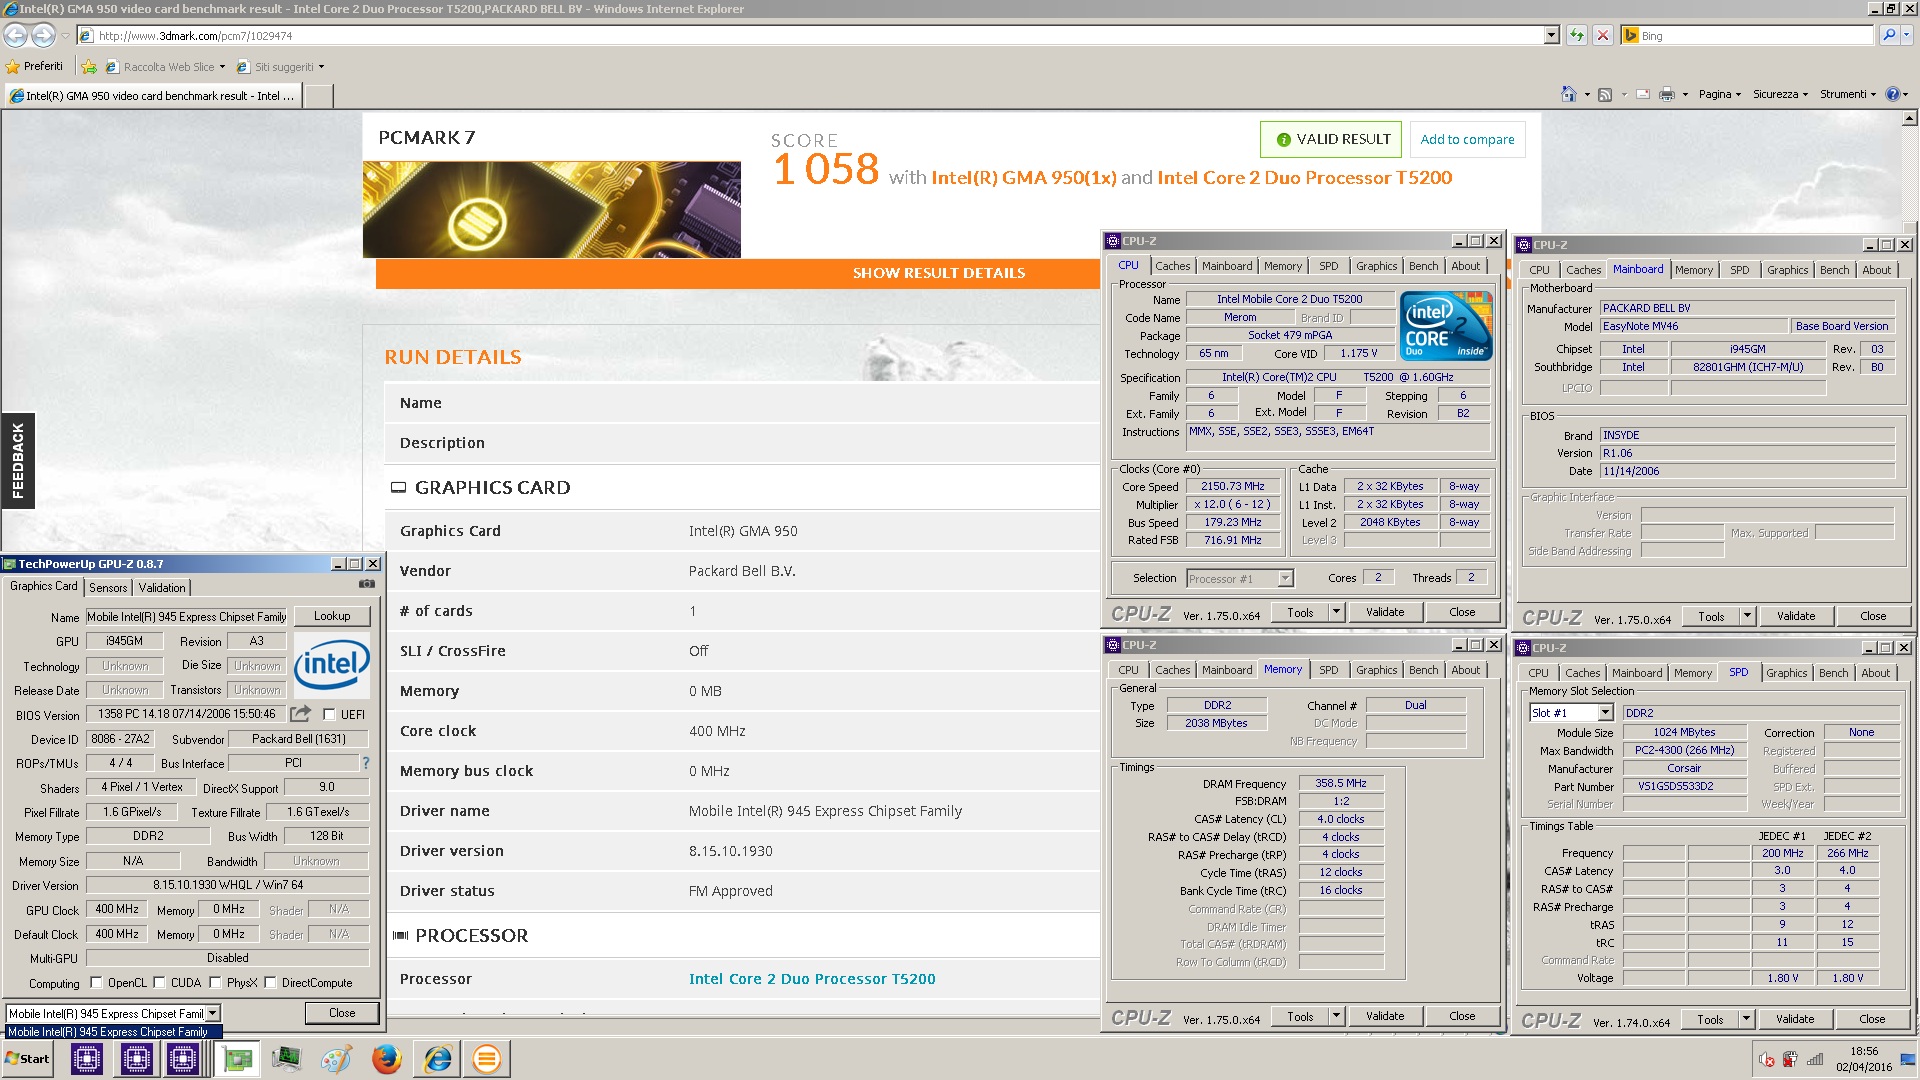Click the RSS feeds icon
Image resolution: width=1920 pixels, height=1080 pixels.
1605,94
